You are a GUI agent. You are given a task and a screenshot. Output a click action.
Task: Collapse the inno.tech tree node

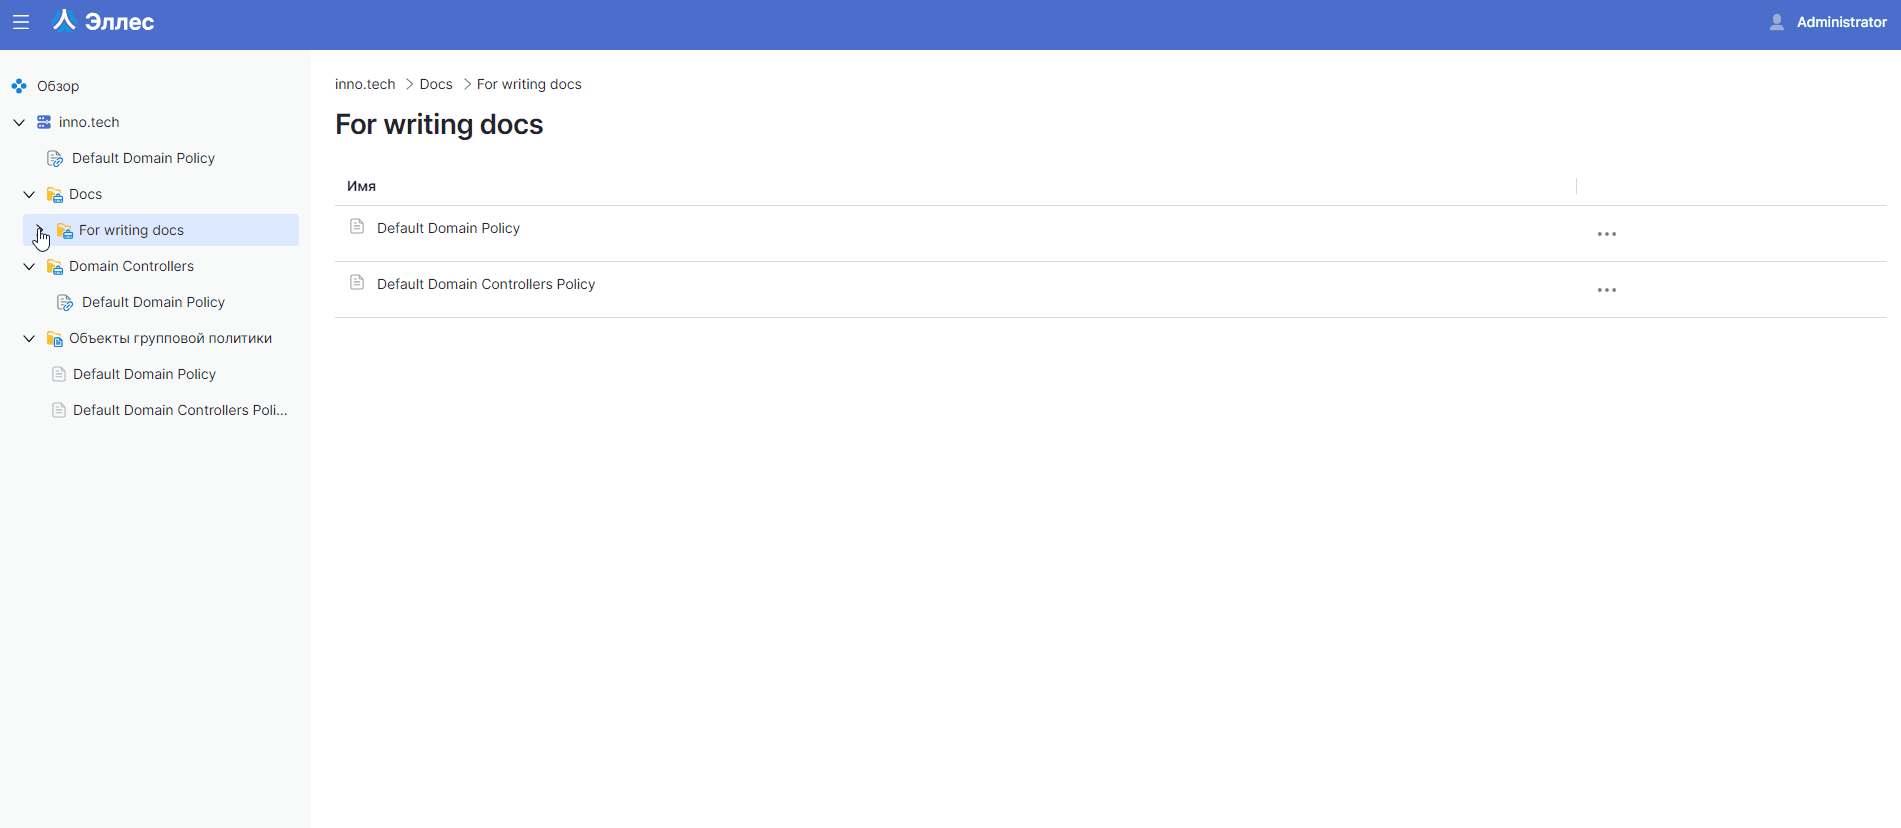coord(19,122)
